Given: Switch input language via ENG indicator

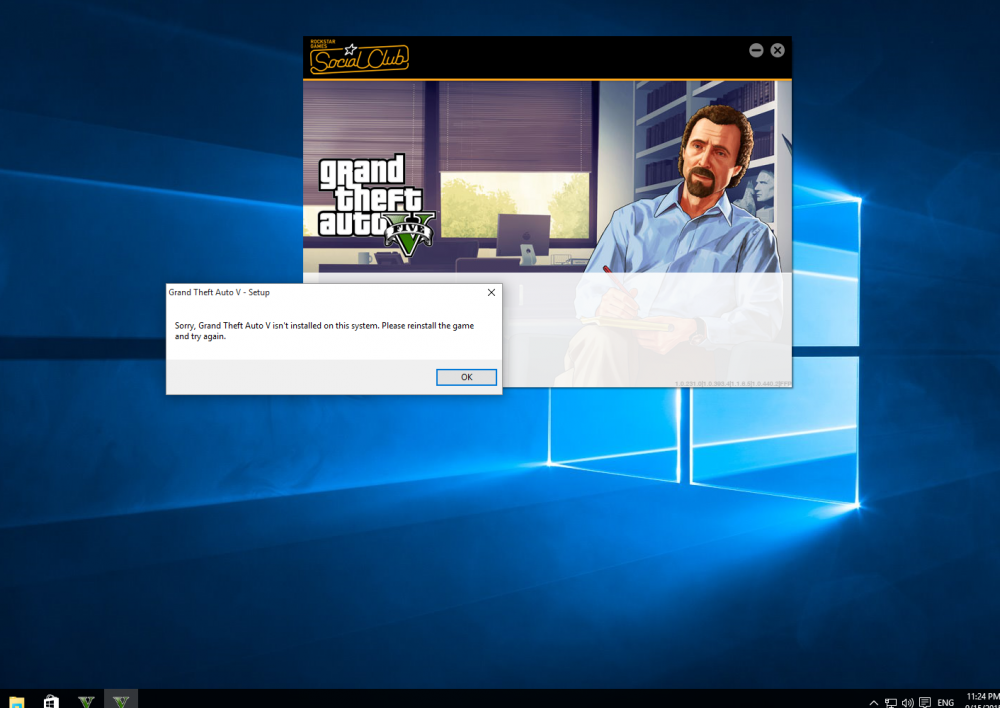Looking at the screenshot, I should (945, 703).
